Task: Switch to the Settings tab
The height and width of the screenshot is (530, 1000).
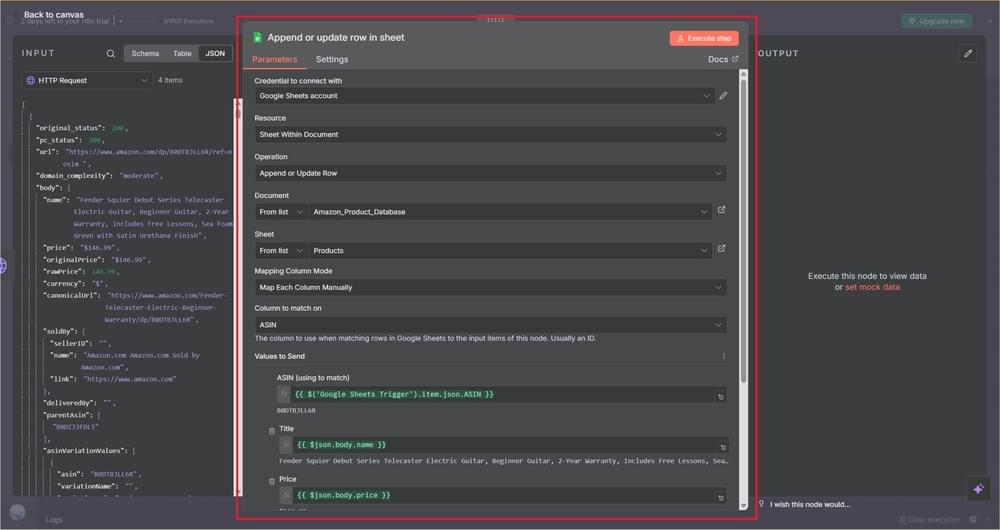Action: coord(332,60)
